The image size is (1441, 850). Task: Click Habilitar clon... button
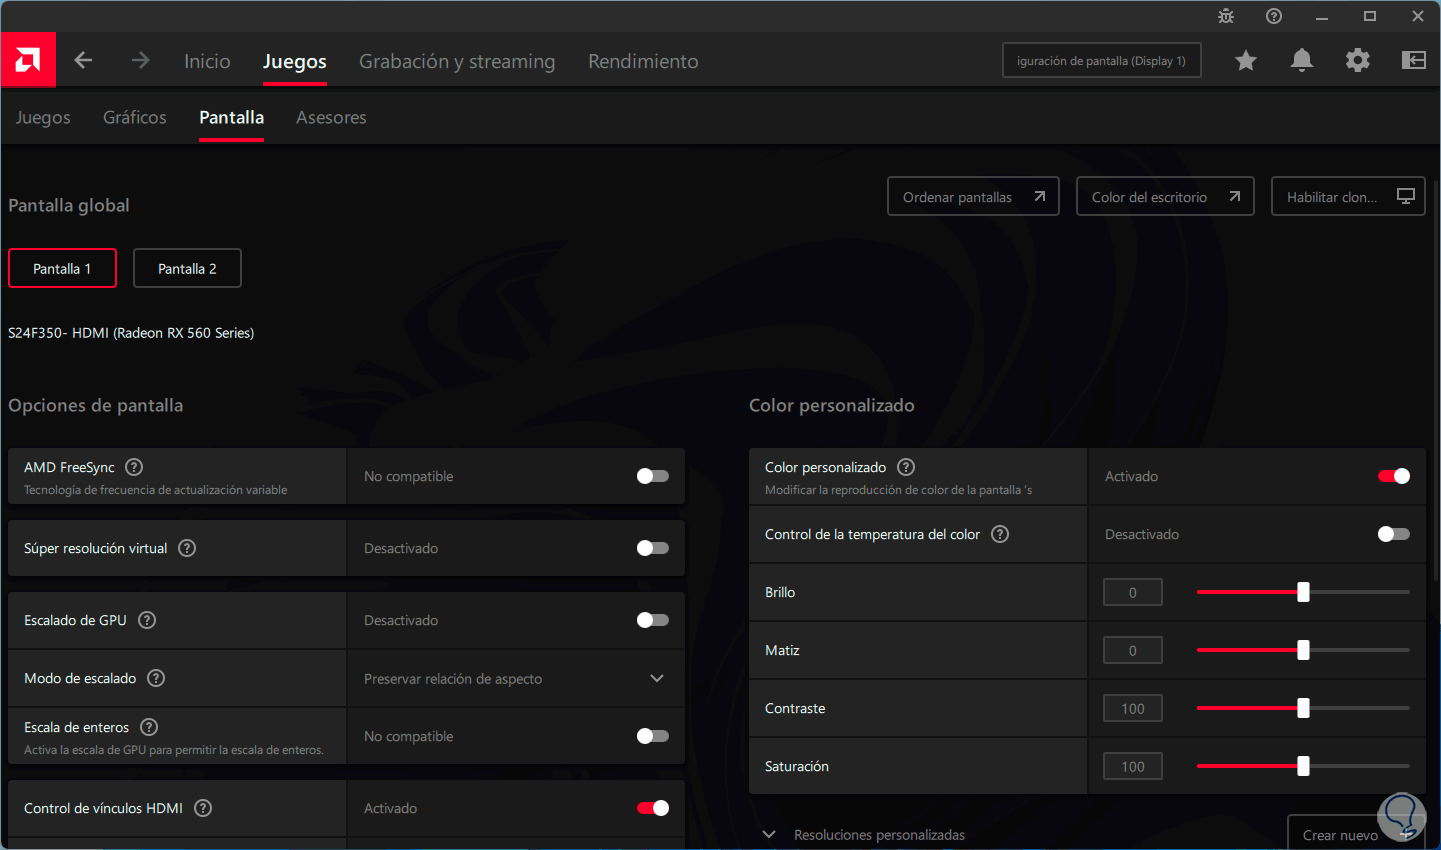1348,196
